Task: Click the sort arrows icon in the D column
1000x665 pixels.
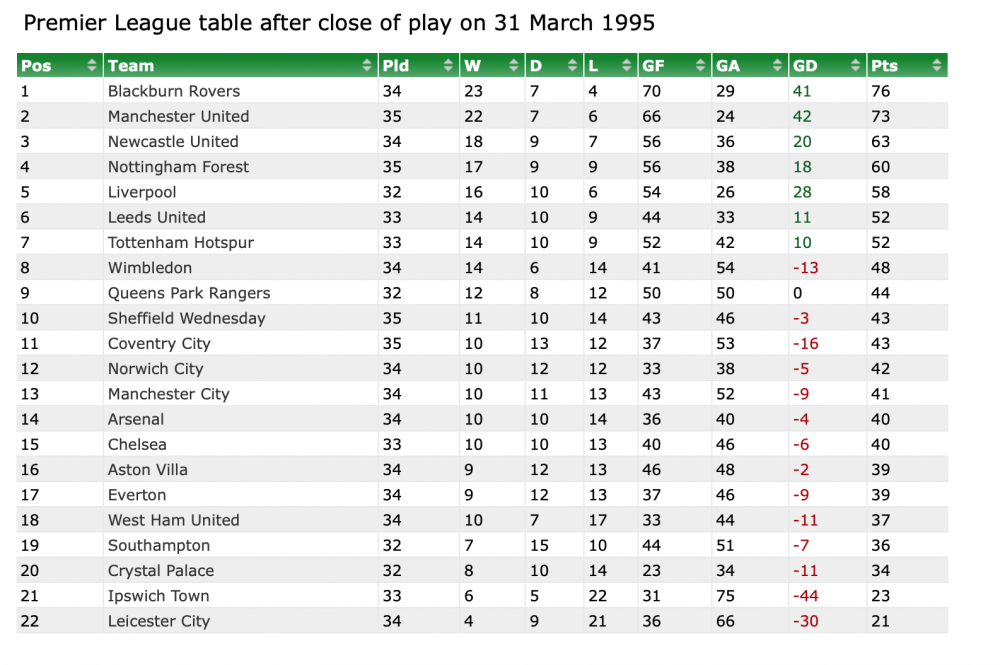Action: [x=572, y=66]
